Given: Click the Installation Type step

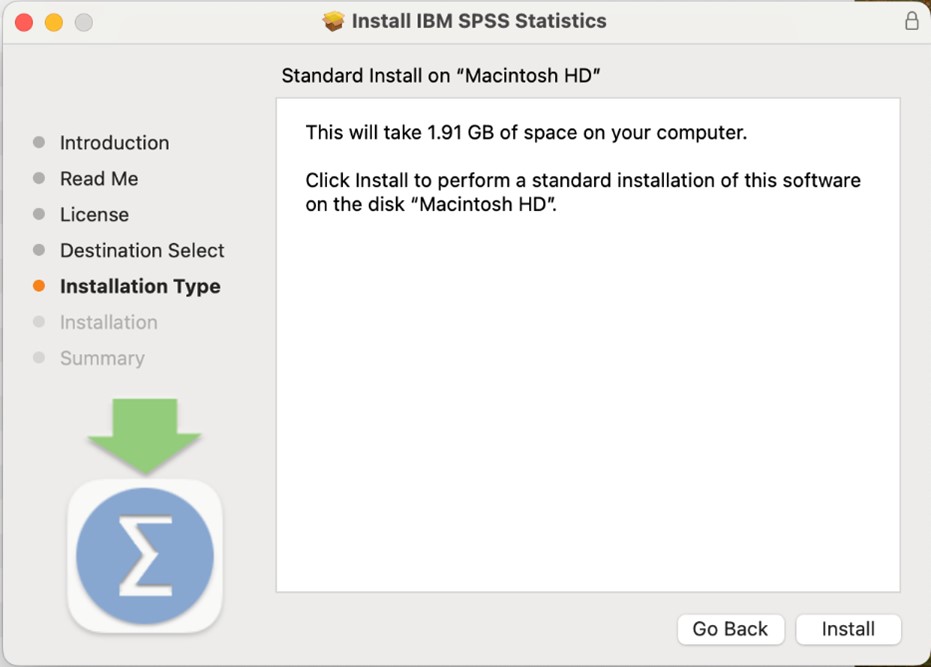Looking at the screenshot, I should [140, 287].
